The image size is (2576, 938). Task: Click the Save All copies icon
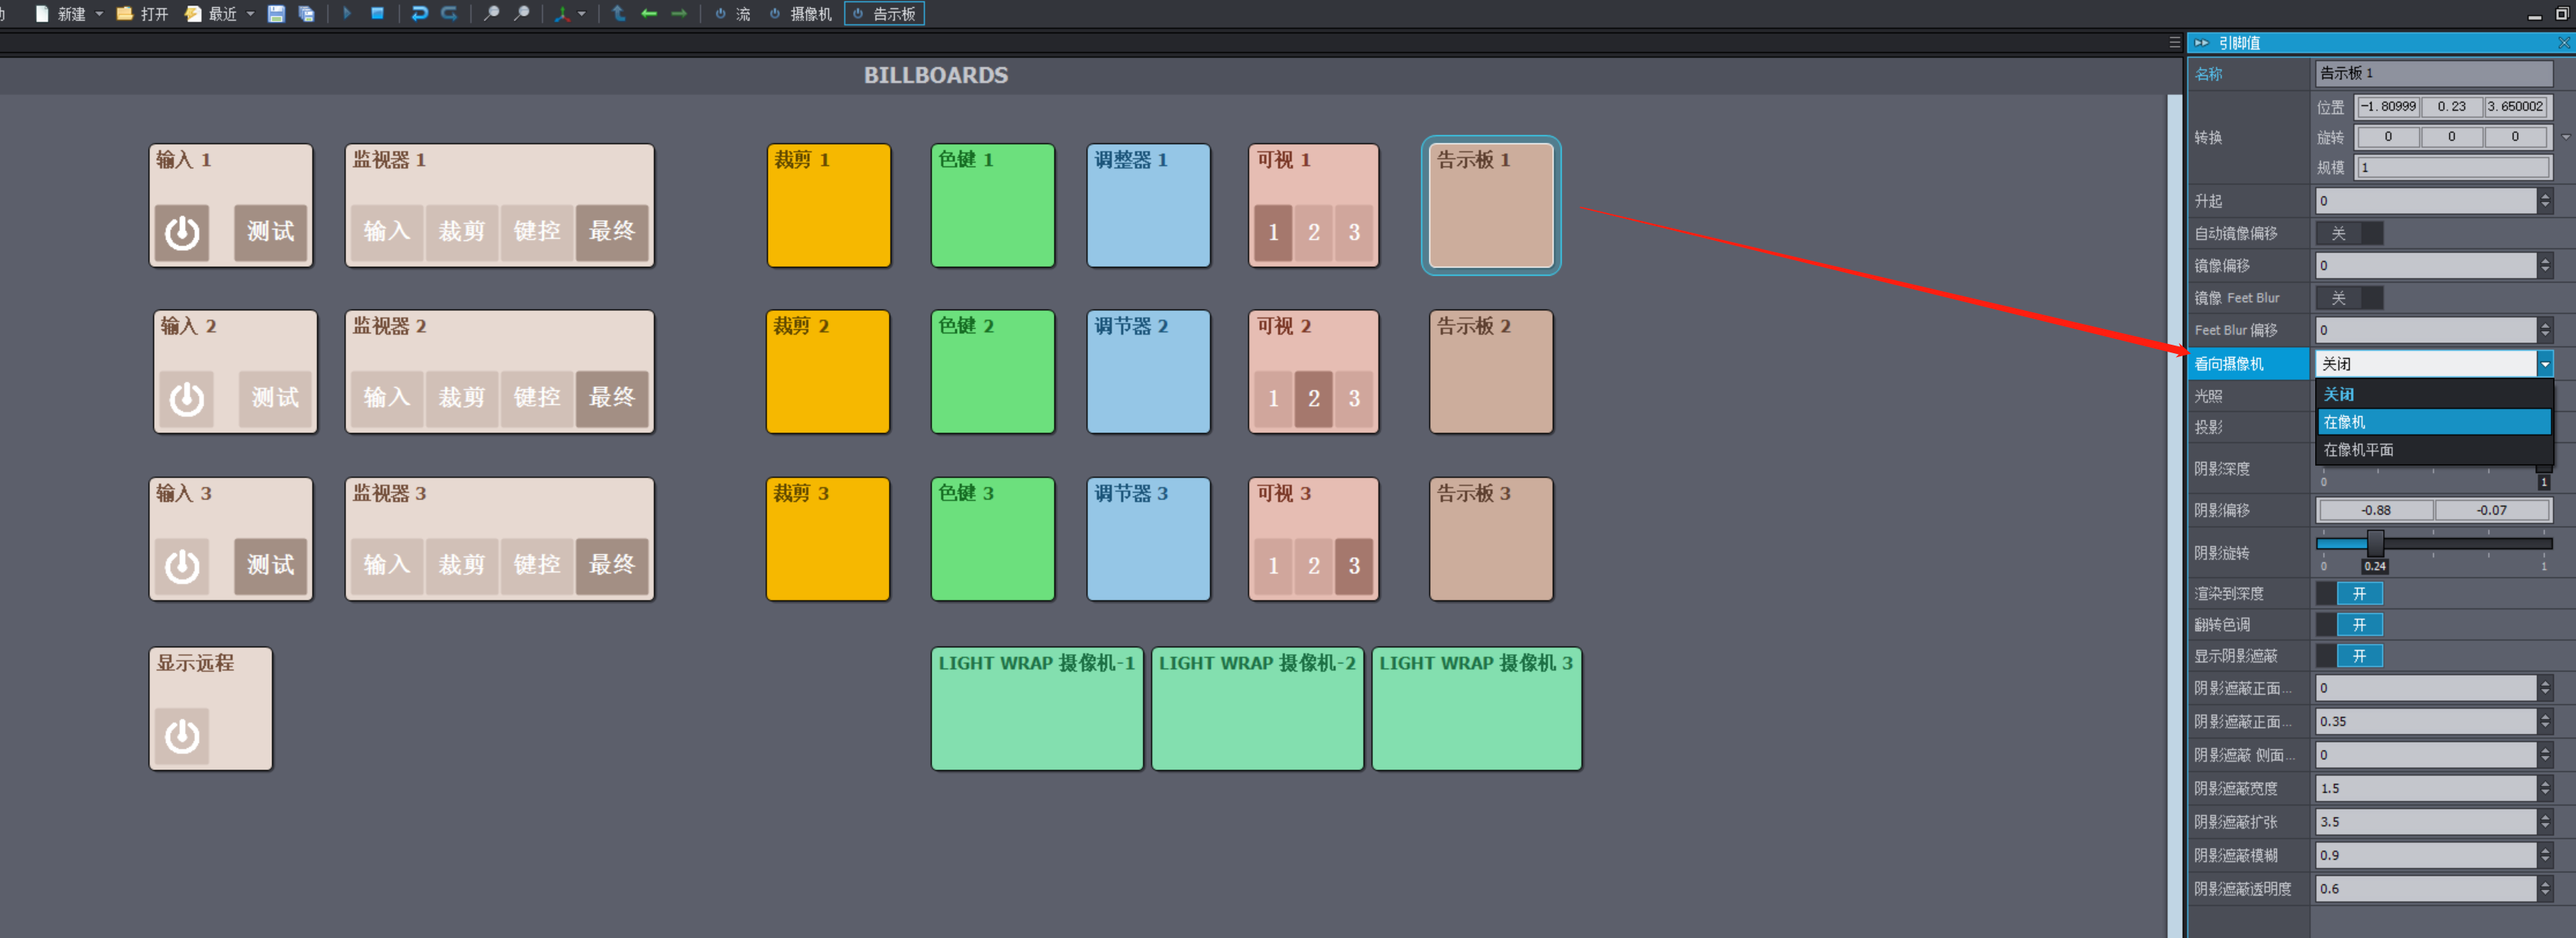coord(307,14)
